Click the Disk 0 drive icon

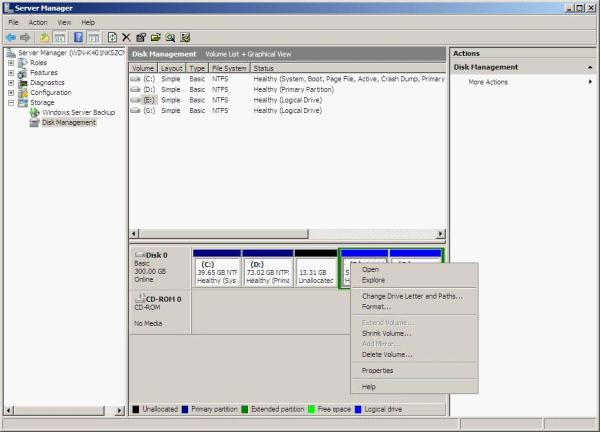[x=140, y=254]
